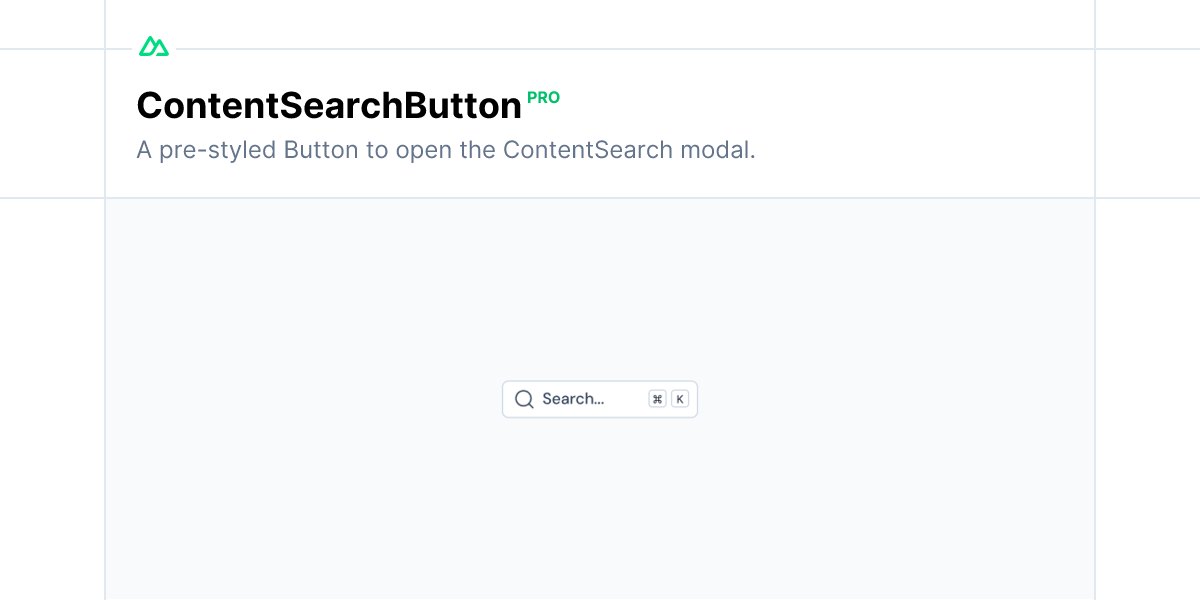Click the word "ContentSearch" in the description
The image size is (1200, 600).
588,151
